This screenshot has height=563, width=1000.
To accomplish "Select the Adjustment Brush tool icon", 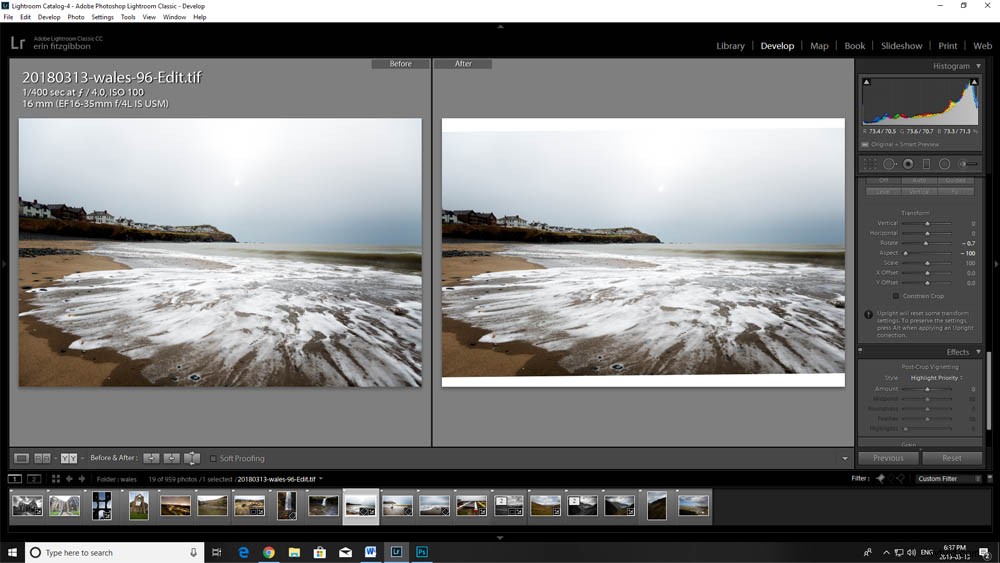I will 968,164.
